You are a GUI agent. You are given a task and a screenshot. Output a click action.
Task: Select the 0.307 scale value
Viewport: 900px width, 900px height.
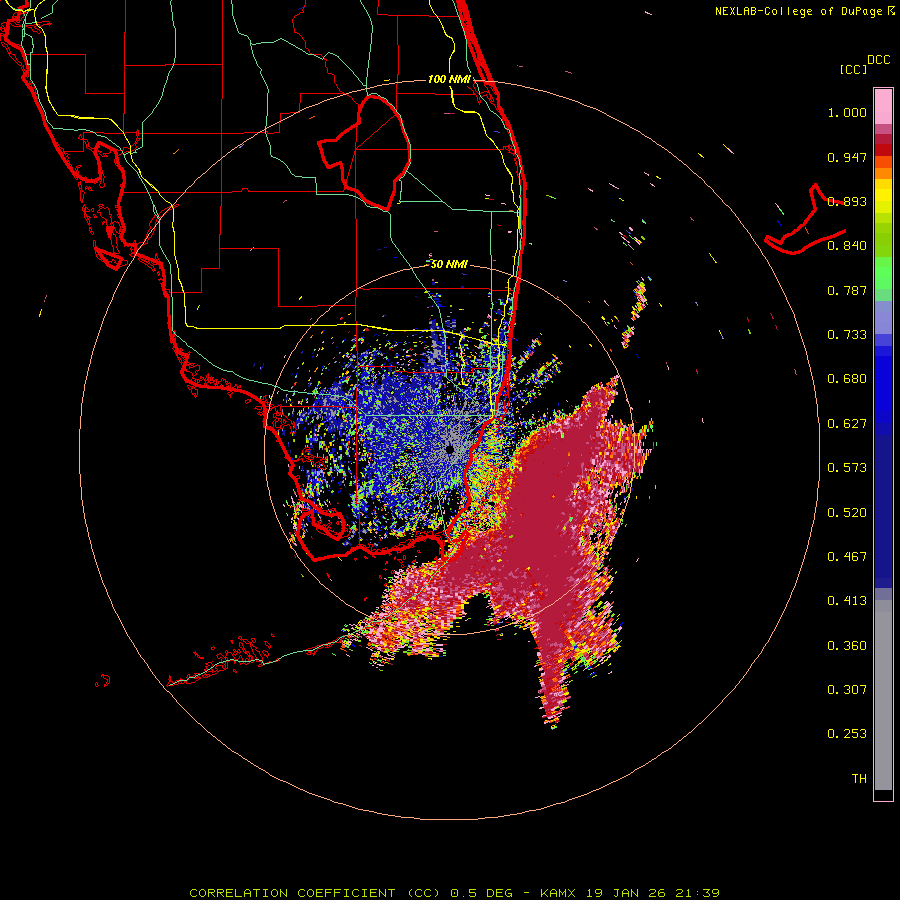click(847, 690)
